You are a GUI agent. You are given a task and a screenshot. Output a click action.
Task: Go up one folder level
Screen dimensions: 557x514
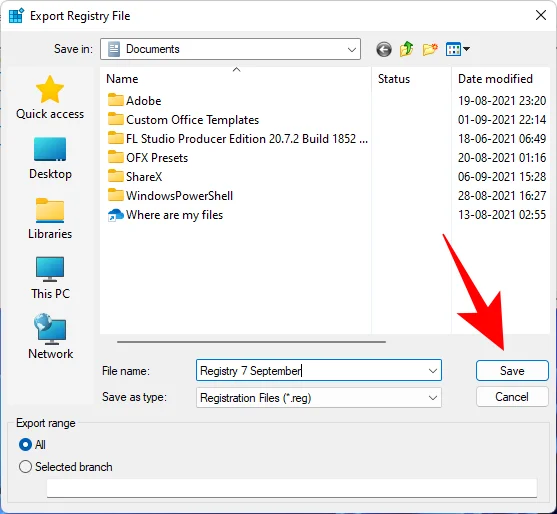pos(406,49)
